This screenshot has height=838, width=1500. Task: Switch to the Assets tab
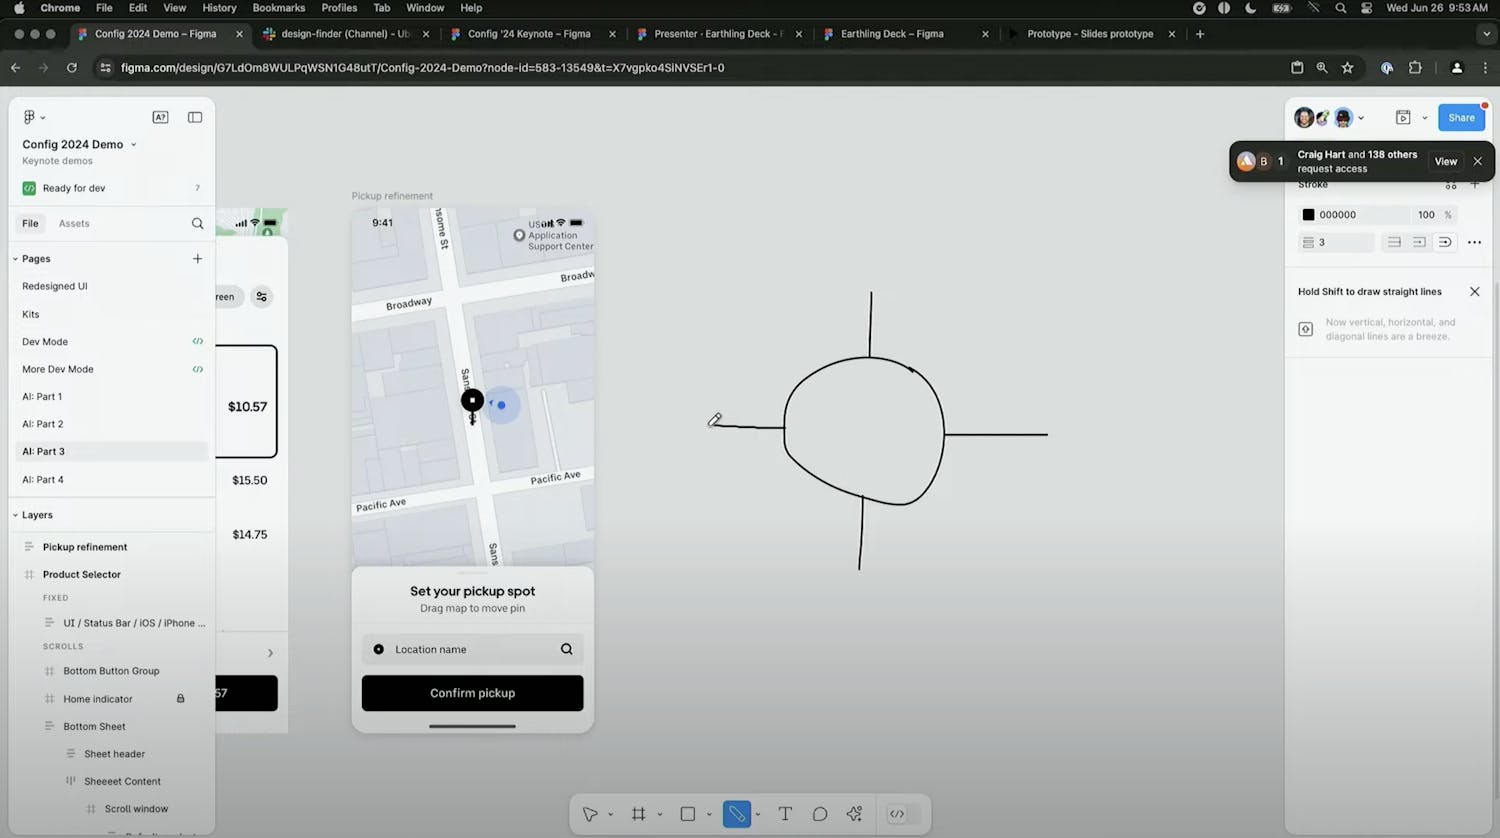tap(74, 224)
